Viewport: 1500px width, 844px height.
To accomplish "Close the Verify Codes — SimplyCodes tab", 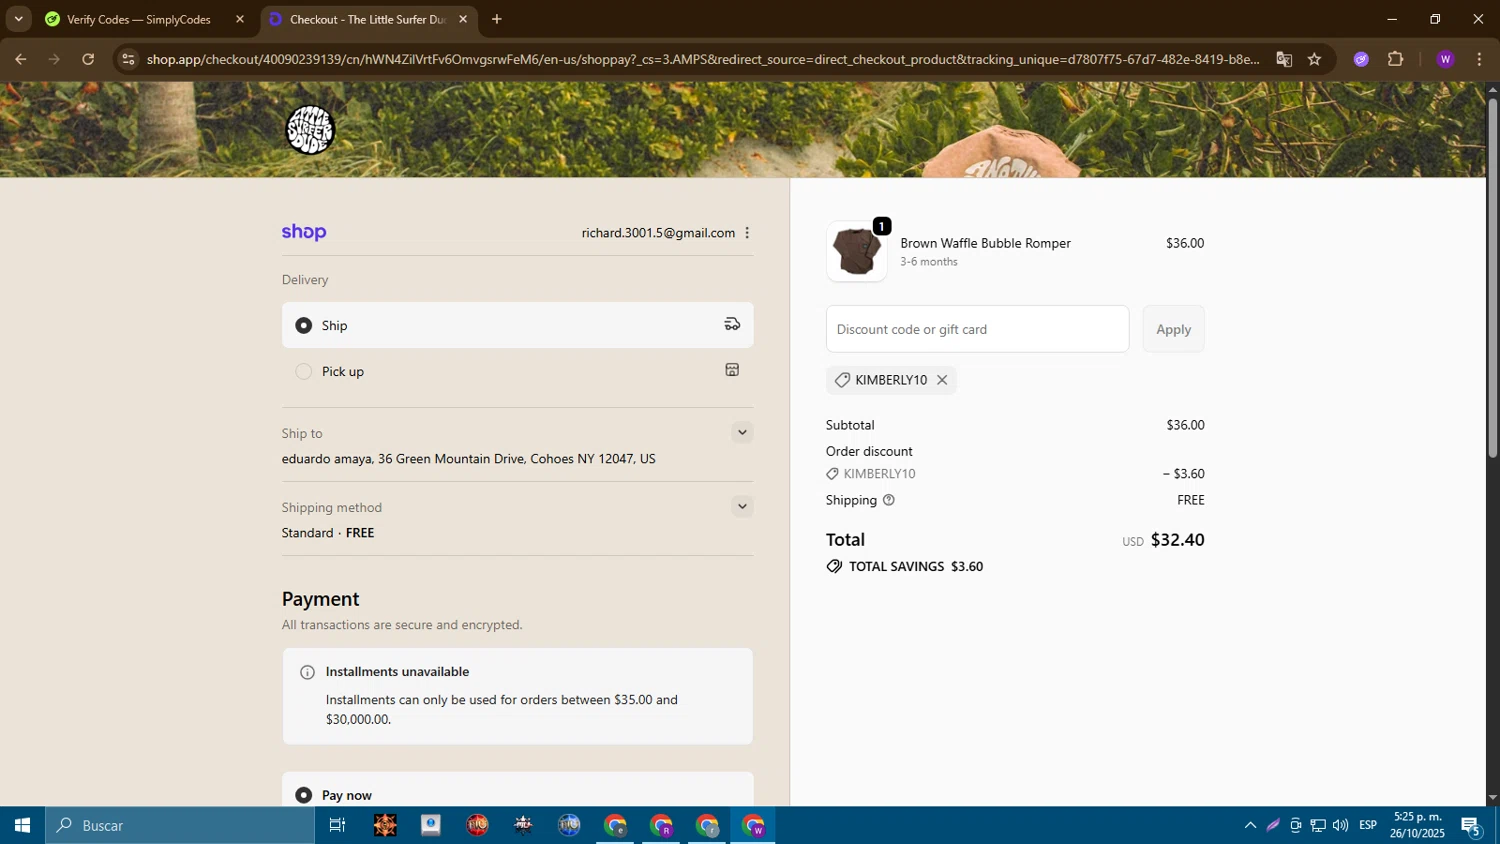I will (240, 19).
